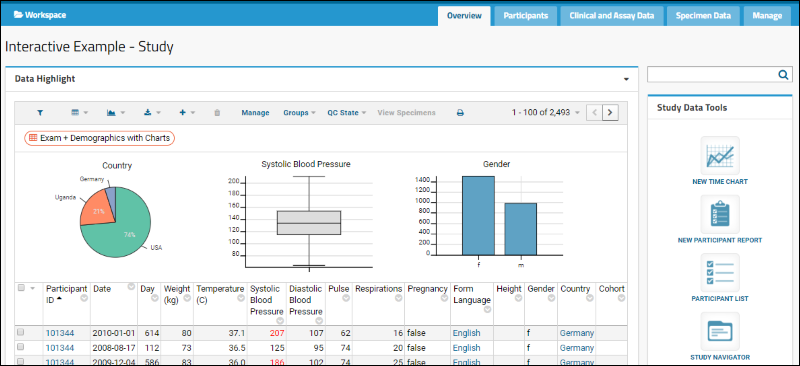800x366 pixels.
Task: Open the Participant List tool icon
Action: (720, 273)
